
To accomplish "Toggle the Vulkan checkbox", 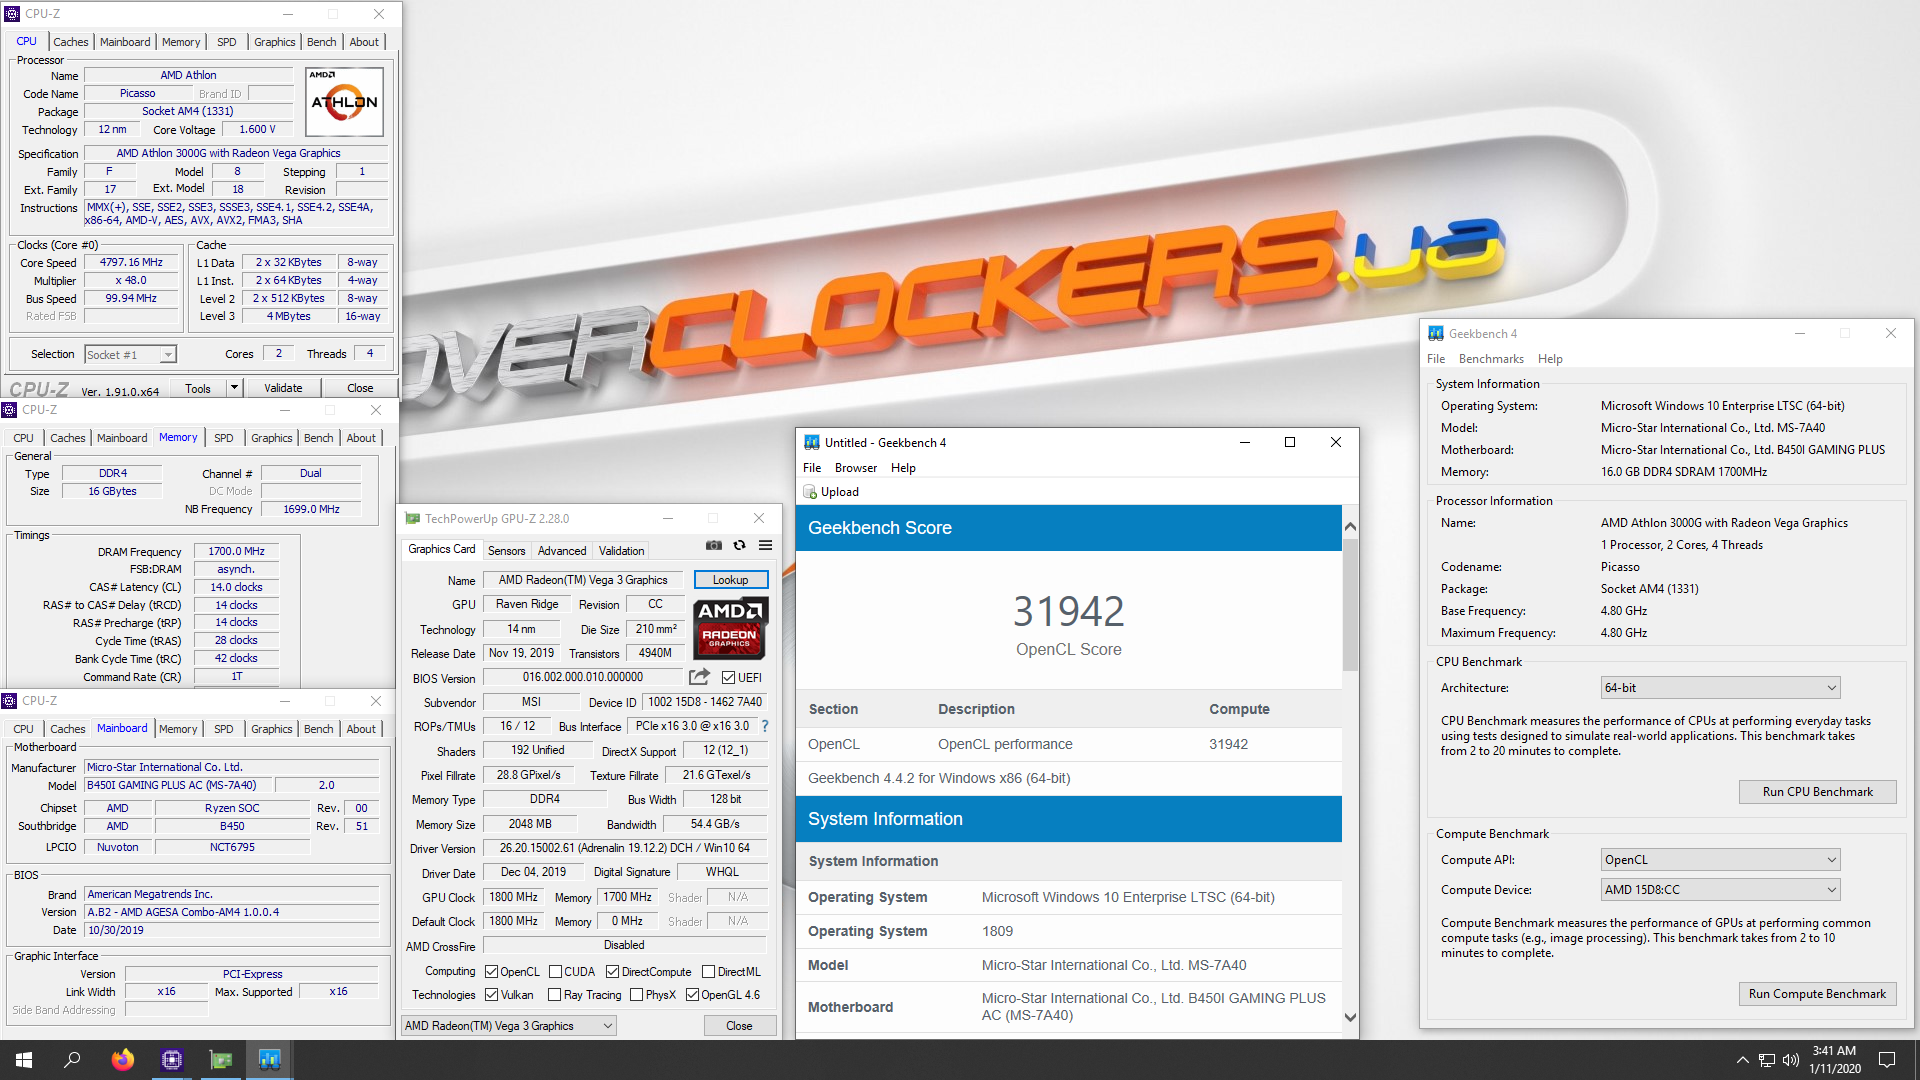I will 491,994.
